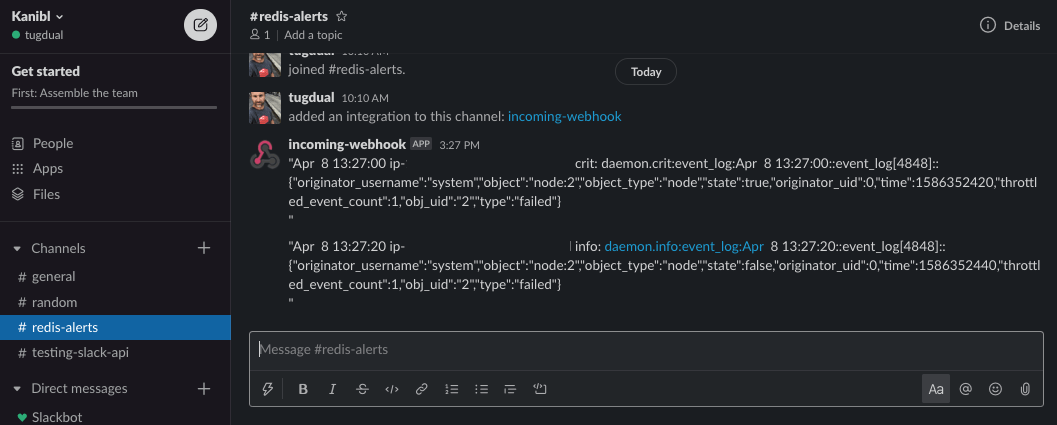Image resolution: width=1057 pixels, height=425 pixels.
Task: Apply strikethrough formatting
Action: tap(362, 389)
